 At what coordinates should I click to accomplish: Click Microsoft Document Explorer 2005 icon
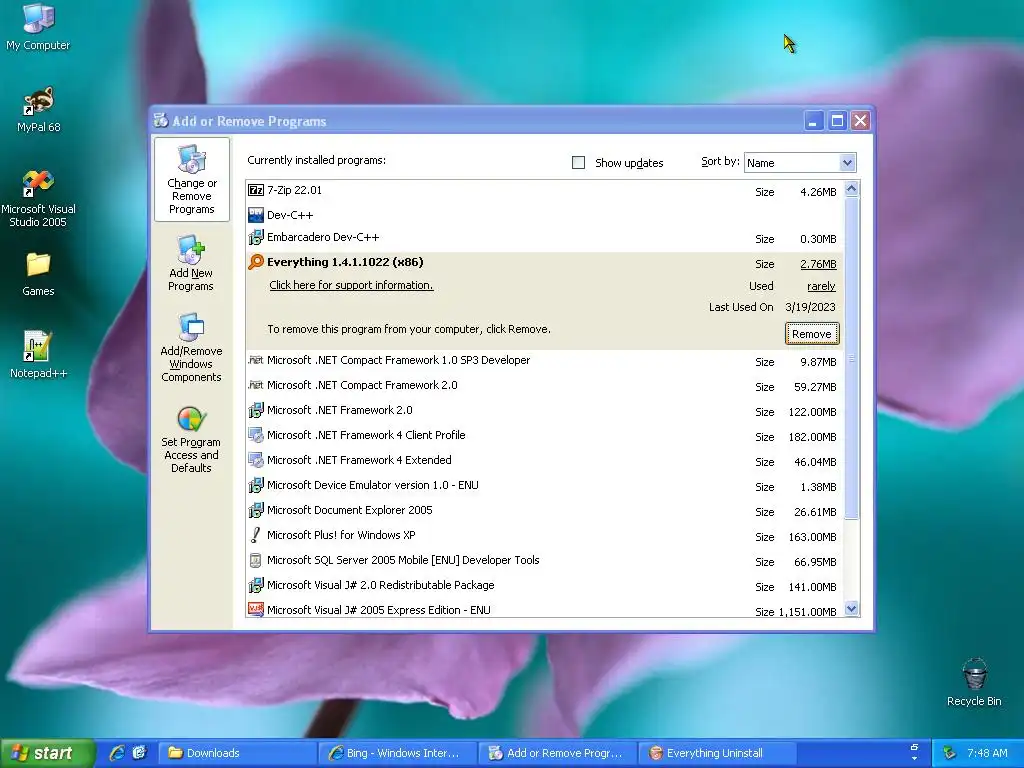[255, 511]
